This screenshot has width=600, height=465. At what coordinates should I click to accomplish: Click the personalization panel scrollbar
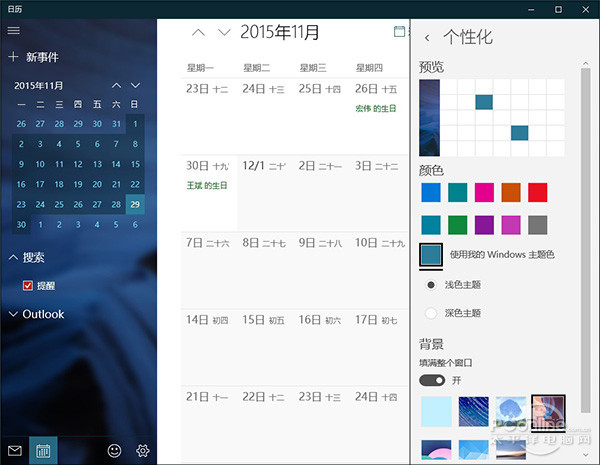tap(585, 240)
